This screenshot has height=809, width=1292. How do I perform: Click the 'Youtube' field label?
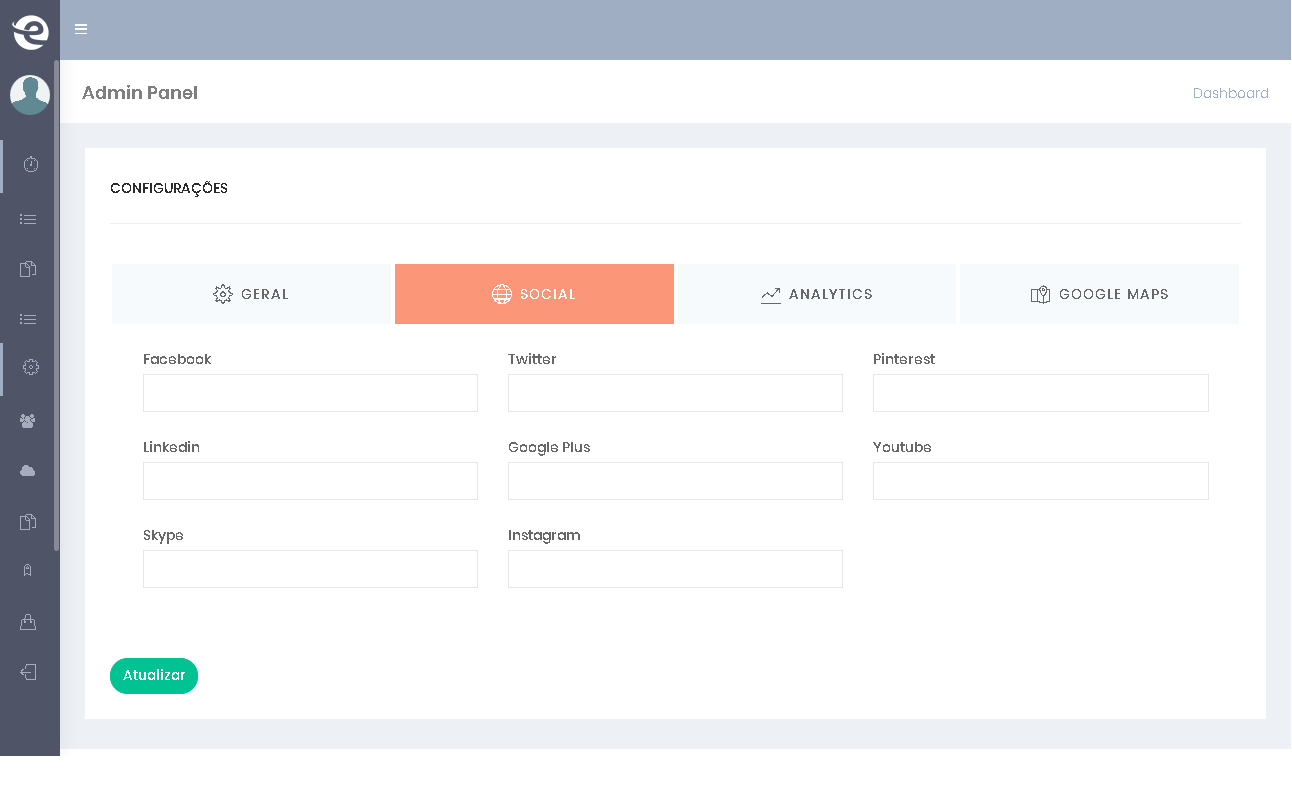902,447
